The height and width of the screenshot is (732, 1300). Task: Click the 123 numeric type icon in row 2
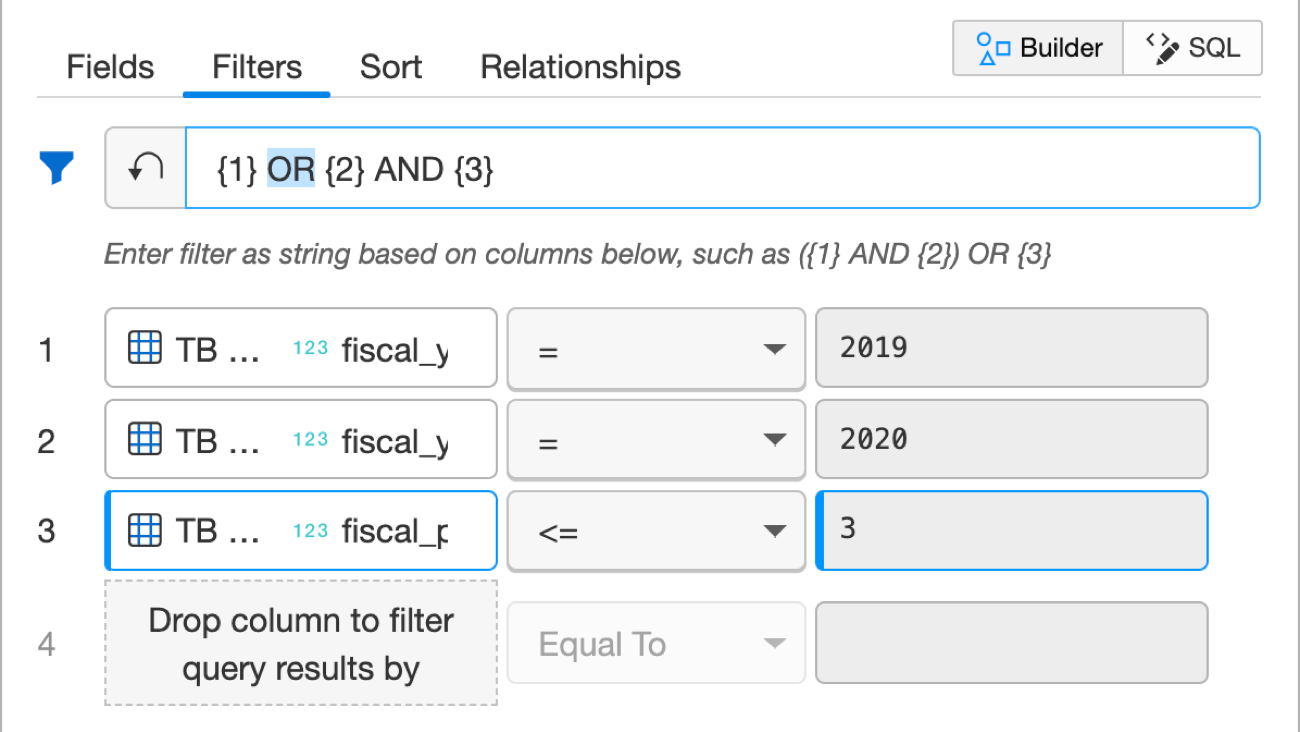(310, 440)
